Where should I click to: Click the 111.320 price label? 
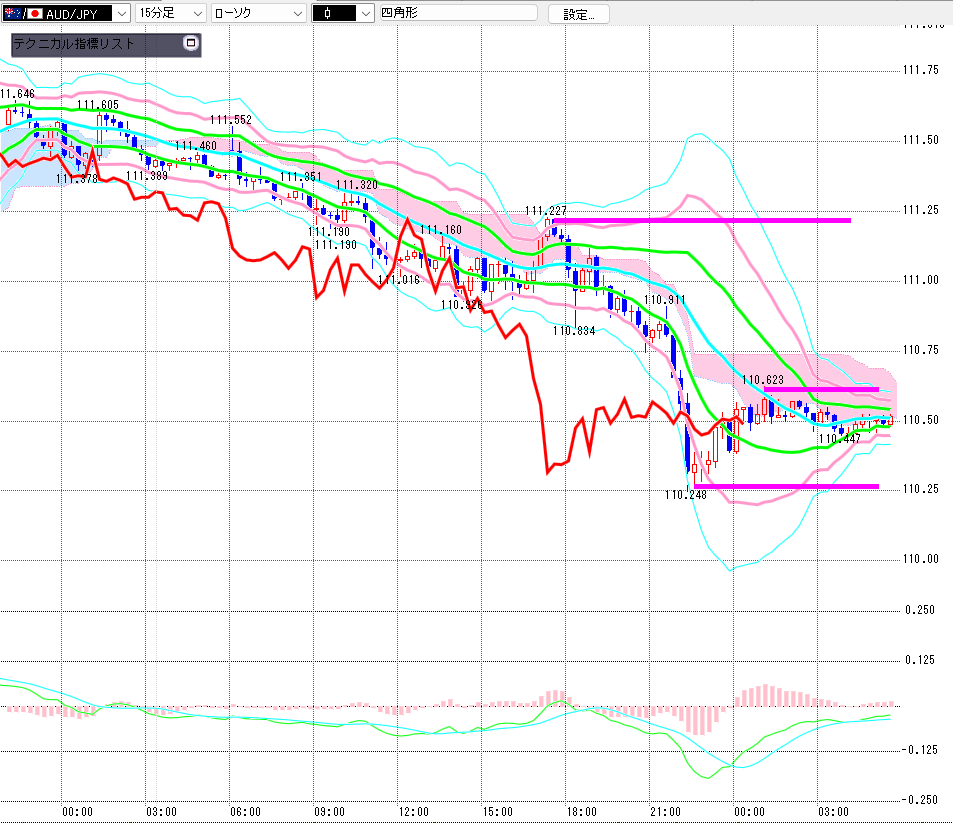[357, 185]
